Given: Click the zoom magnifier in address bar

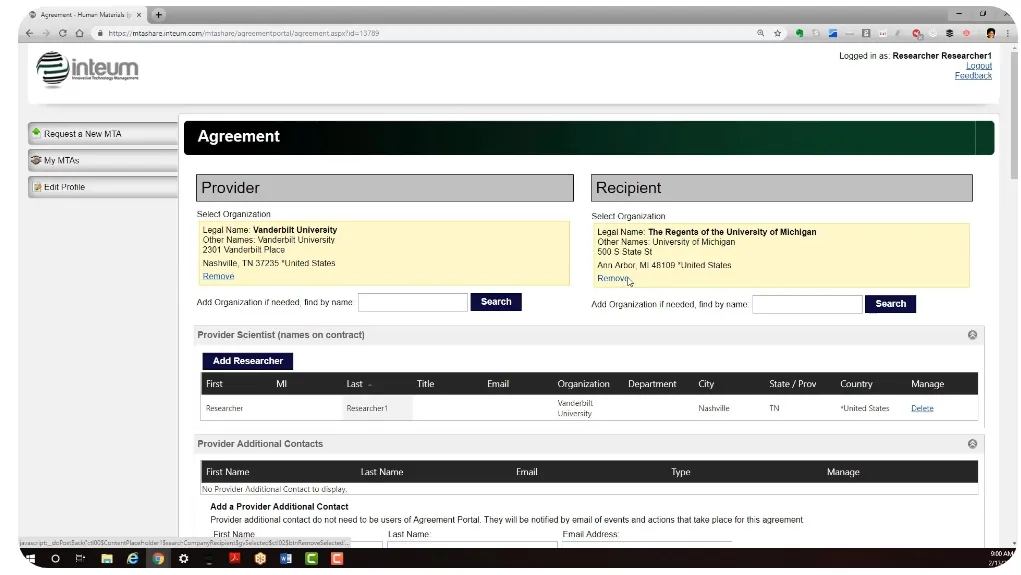Looking at the screenshot, I should (x=761, y=33).
